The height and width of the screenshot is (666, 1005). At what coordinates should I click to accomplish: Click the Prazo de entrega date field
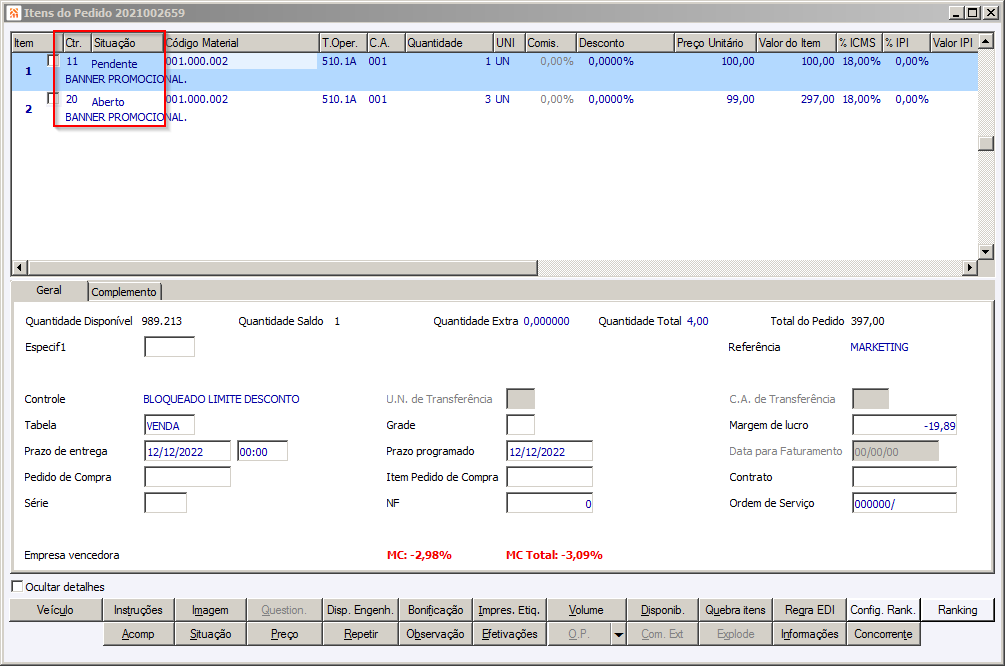pyautogui.click(x=187, y=451)
